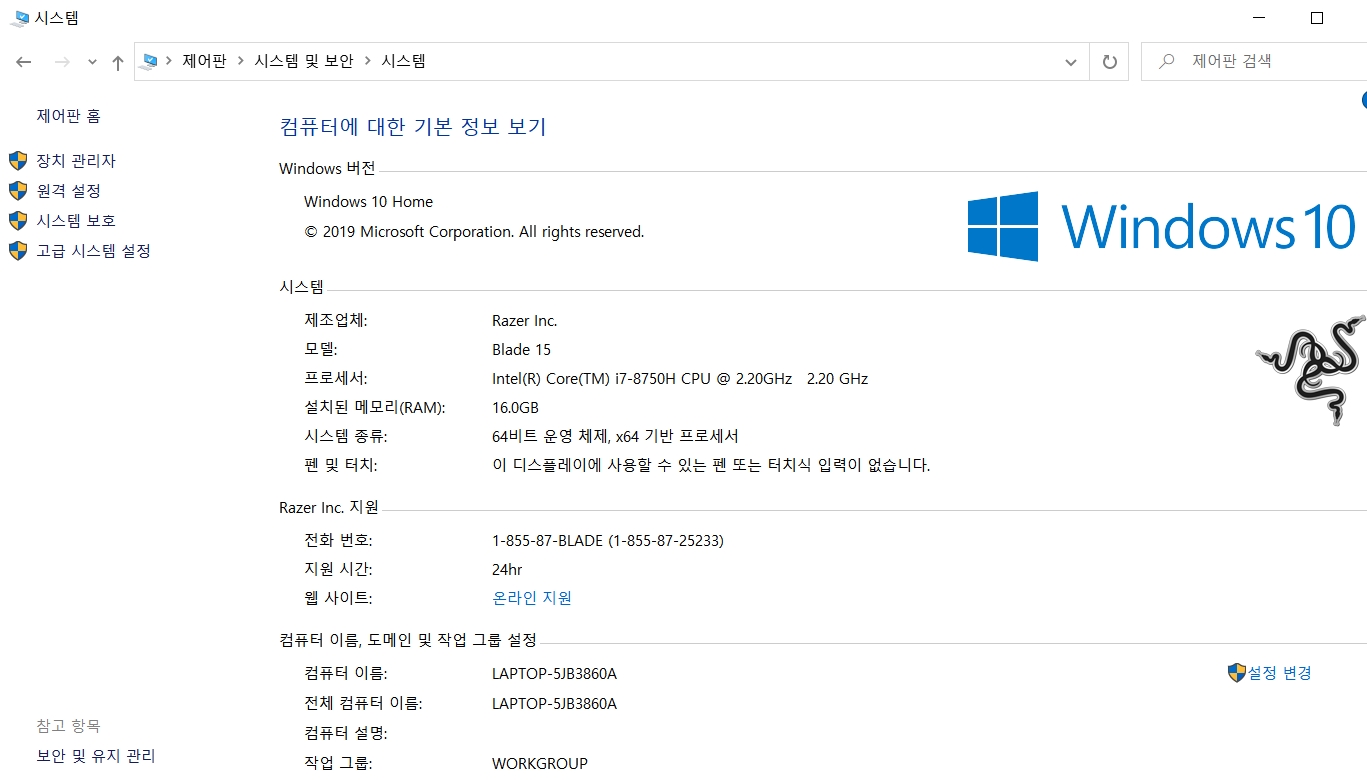Click LAPTOP-5JB3860A next to 컴퓨터 이름
This screenshot has width=1367, height=780.
554,674
